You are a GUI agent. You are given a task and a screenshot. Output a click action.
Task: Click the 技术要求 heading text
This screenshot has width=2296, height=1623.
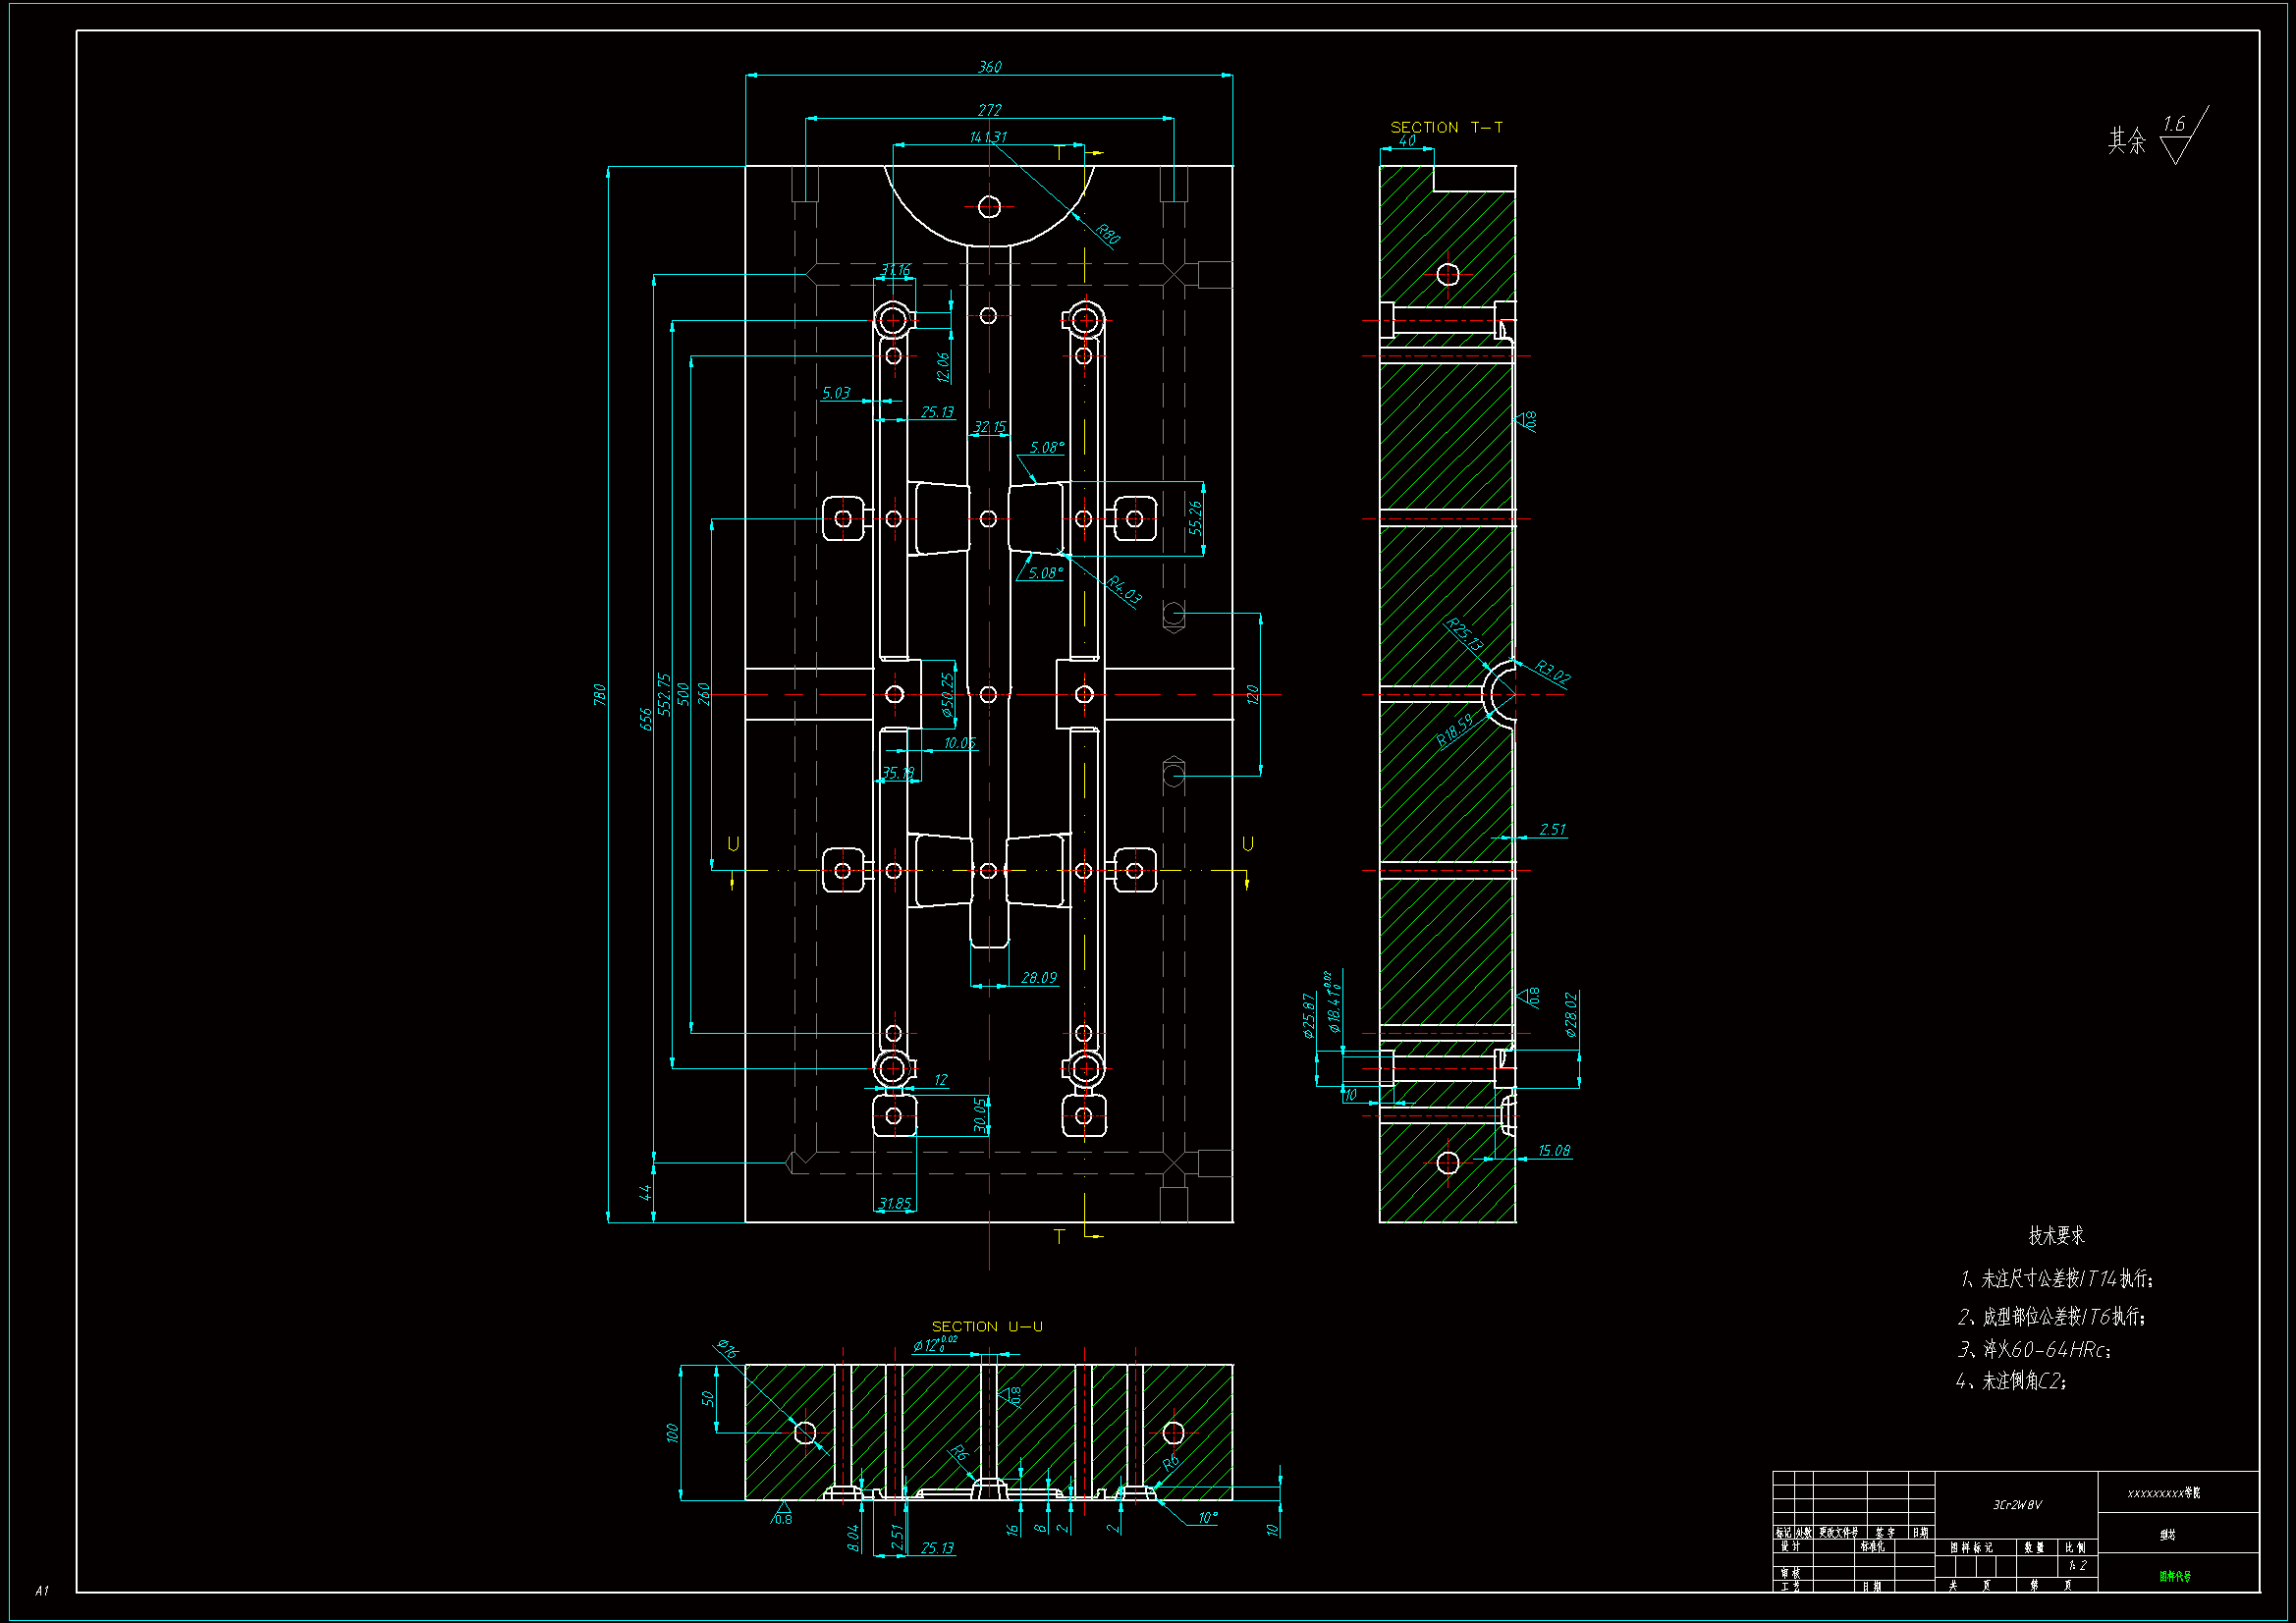tap(2056, 1236)
